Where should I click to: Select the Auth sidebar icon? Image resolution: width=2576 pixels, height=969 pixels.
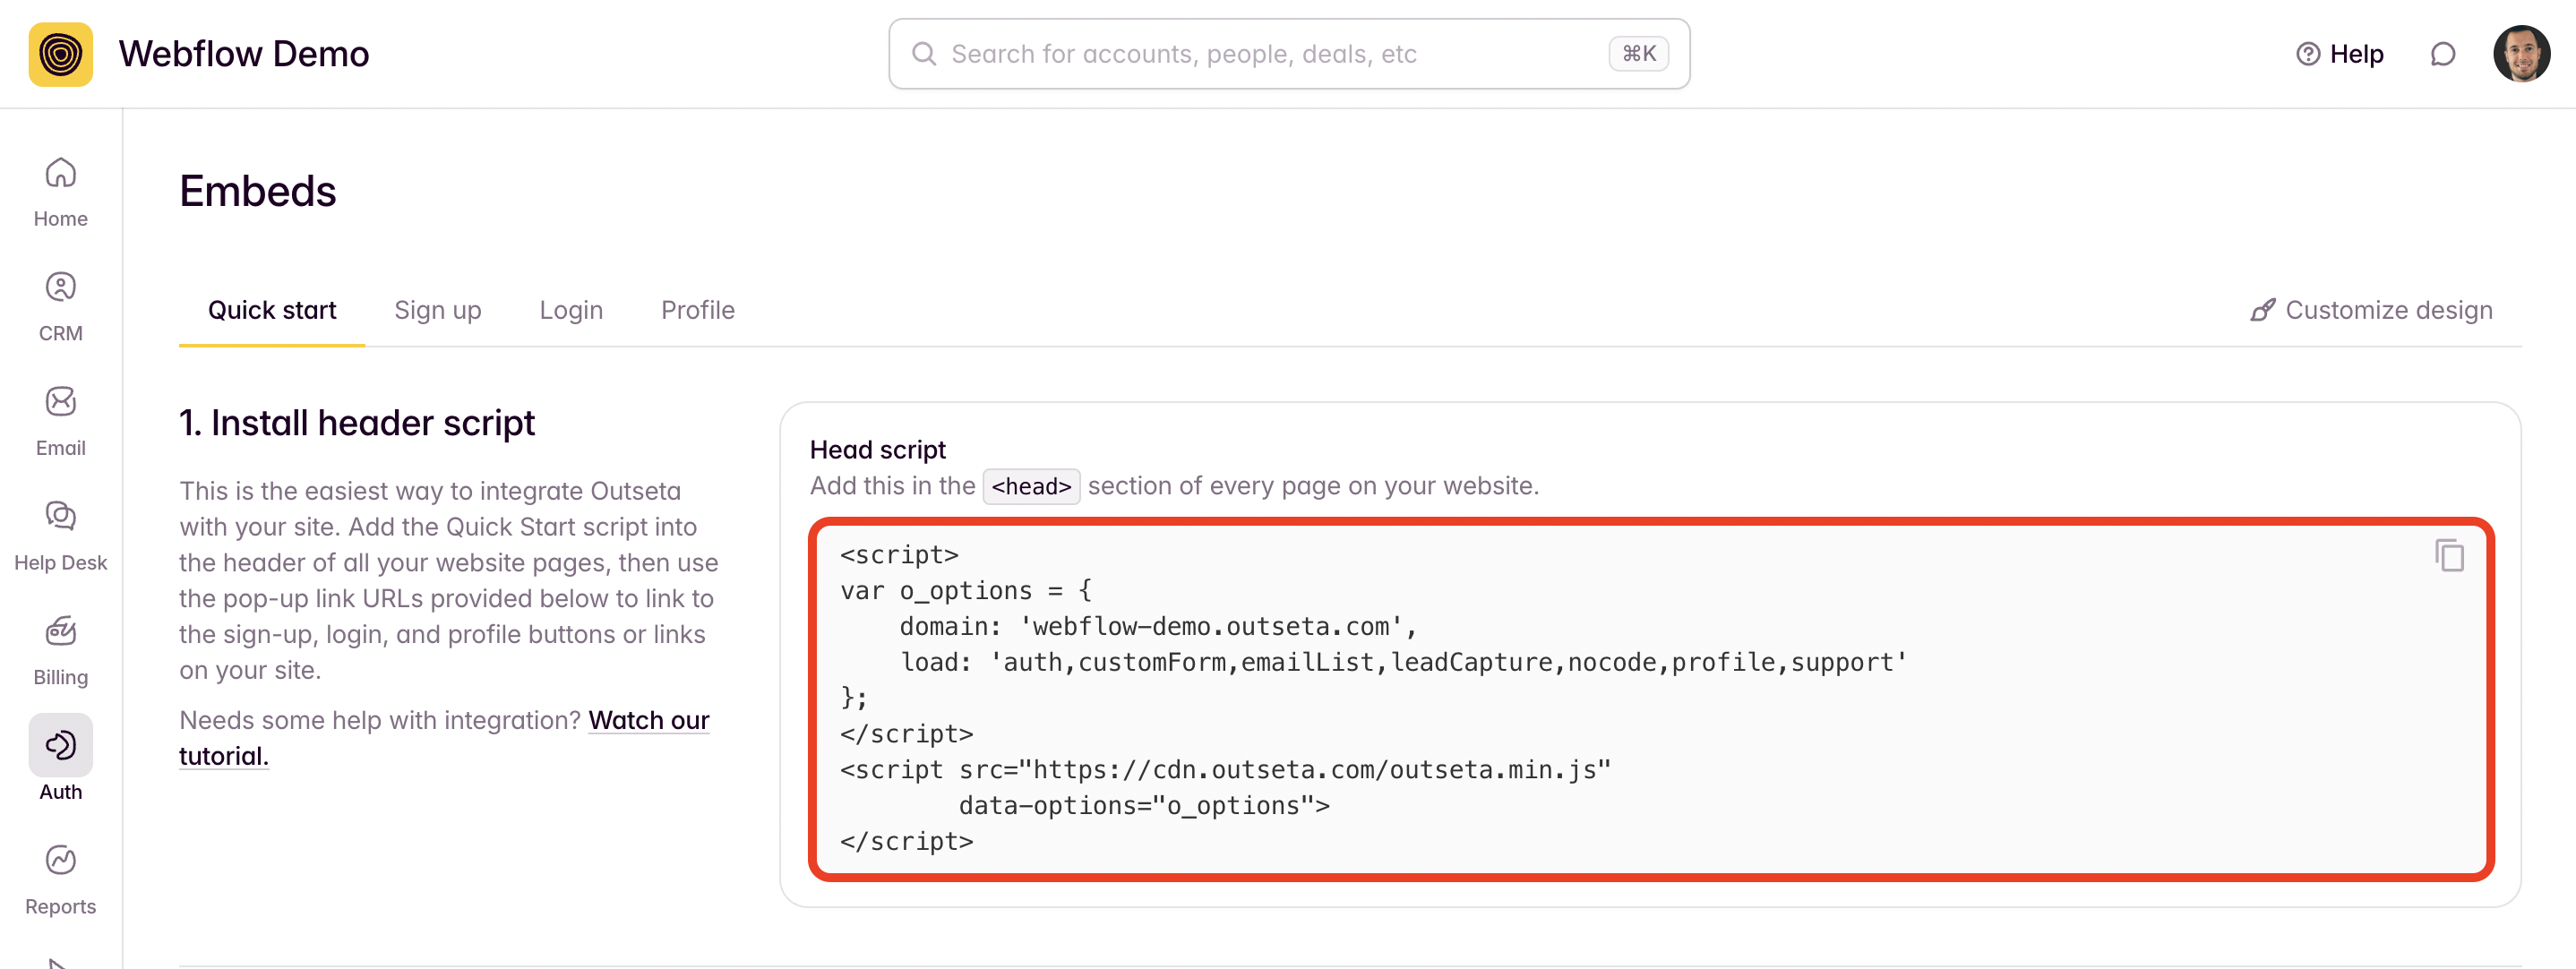tap(60, 745)
